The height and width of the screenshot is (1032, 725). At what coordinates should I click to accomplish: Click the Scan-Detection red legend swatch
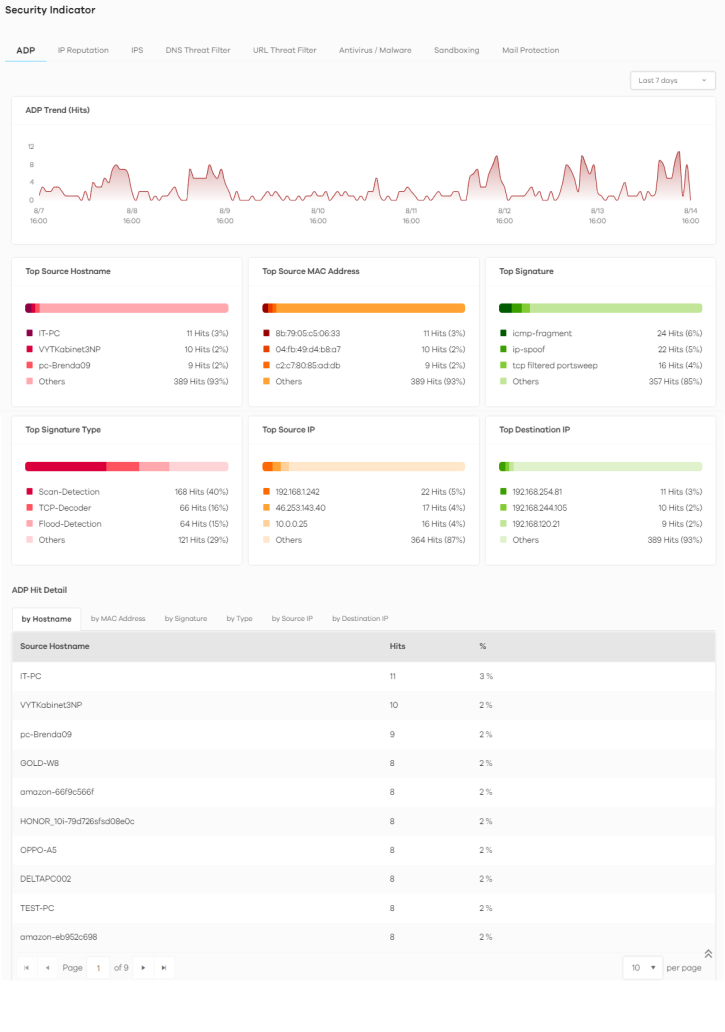click(x=30, y=492)
